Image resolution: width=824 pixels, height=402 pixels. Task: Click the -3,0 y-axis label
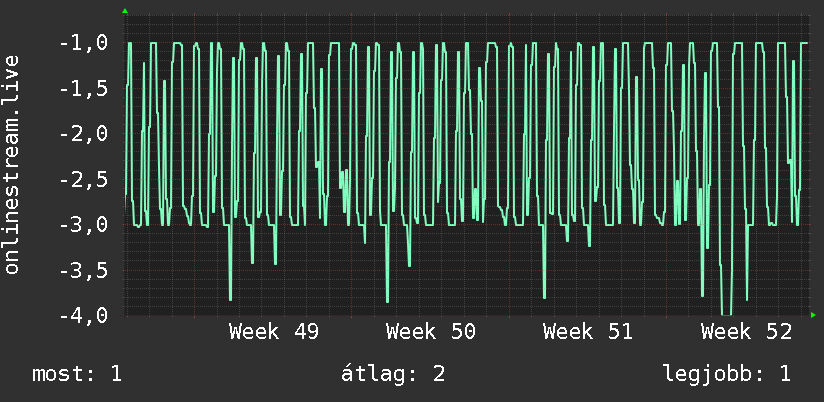tap(84, 225)
